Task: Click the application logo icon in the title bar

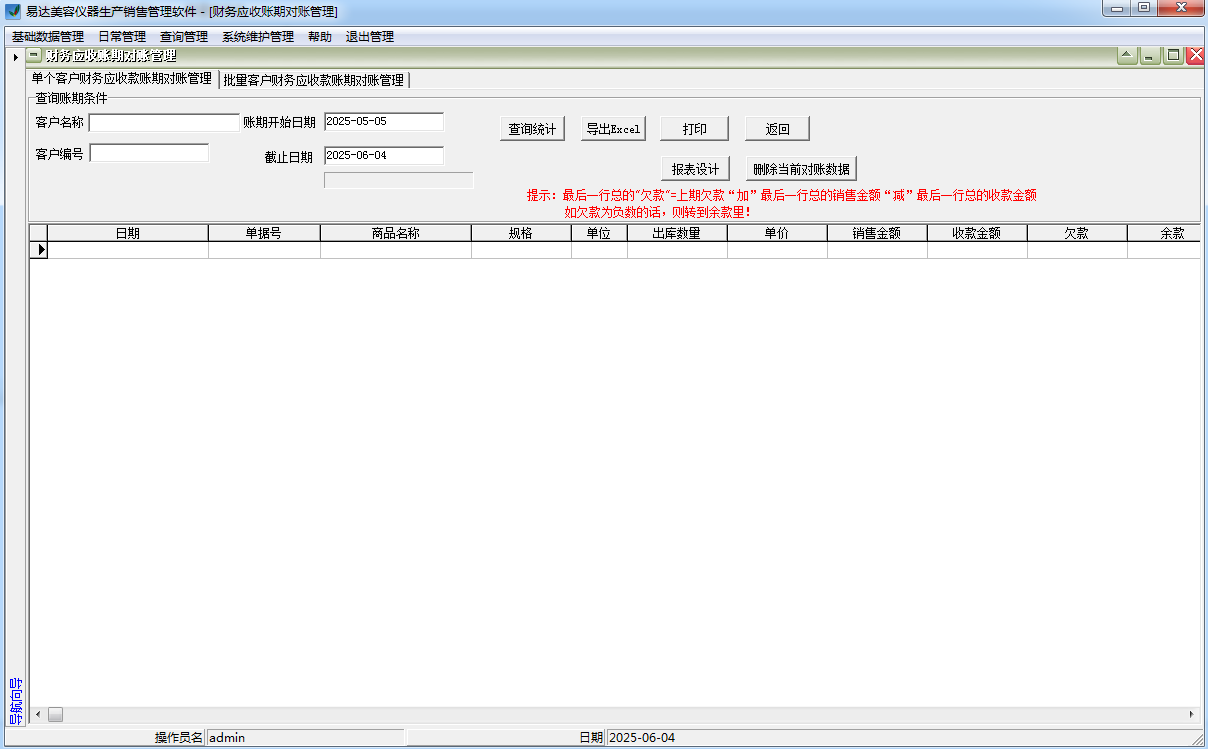Action: click(10, 10)
